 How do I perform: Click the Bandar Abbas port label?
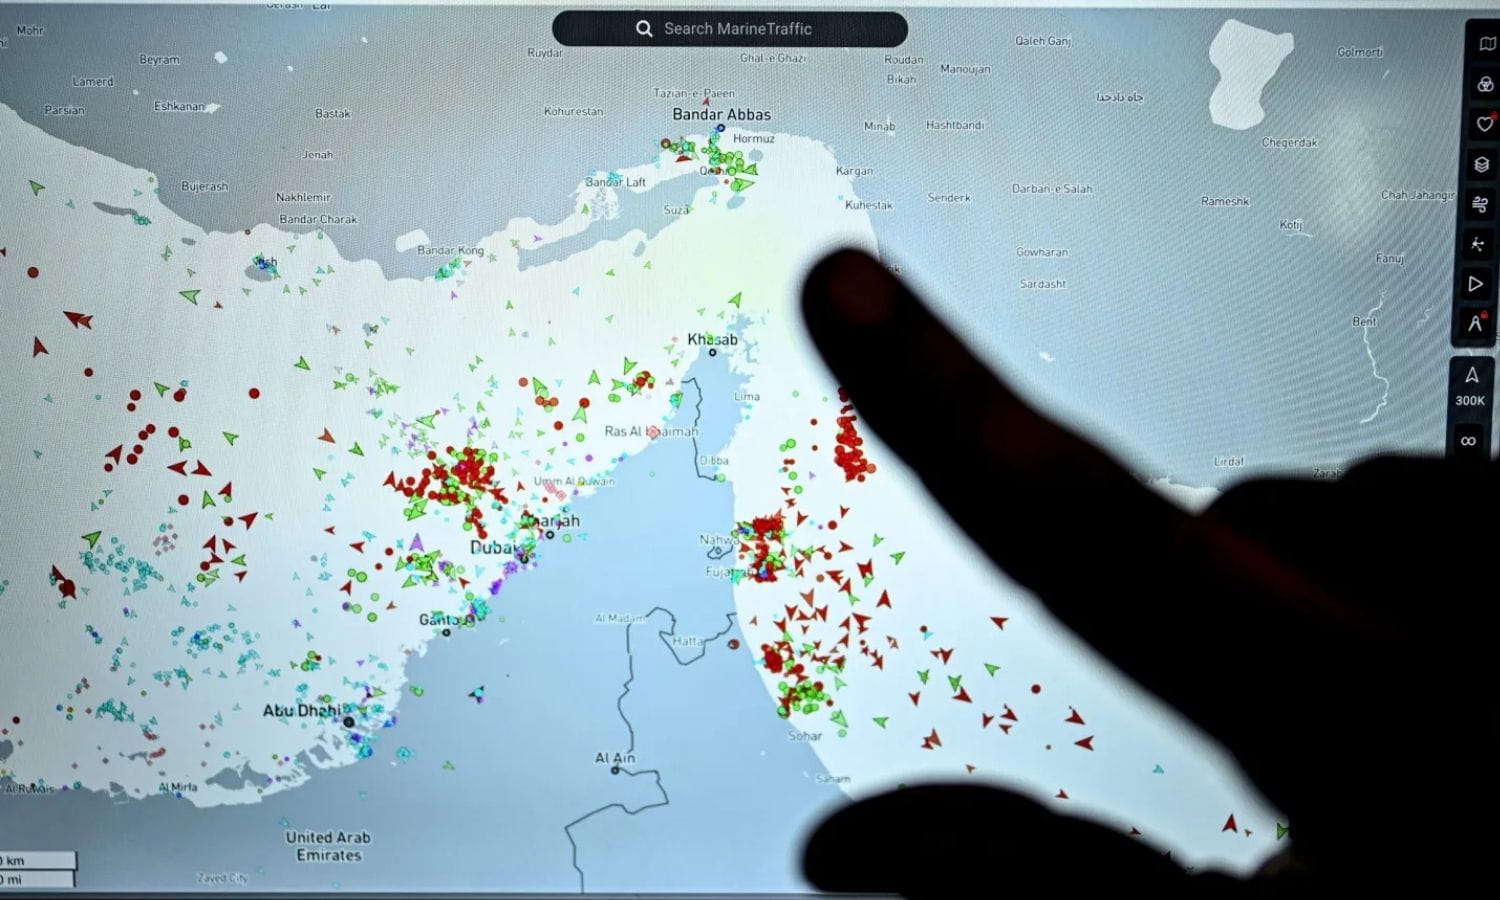(x=721, y=115)
